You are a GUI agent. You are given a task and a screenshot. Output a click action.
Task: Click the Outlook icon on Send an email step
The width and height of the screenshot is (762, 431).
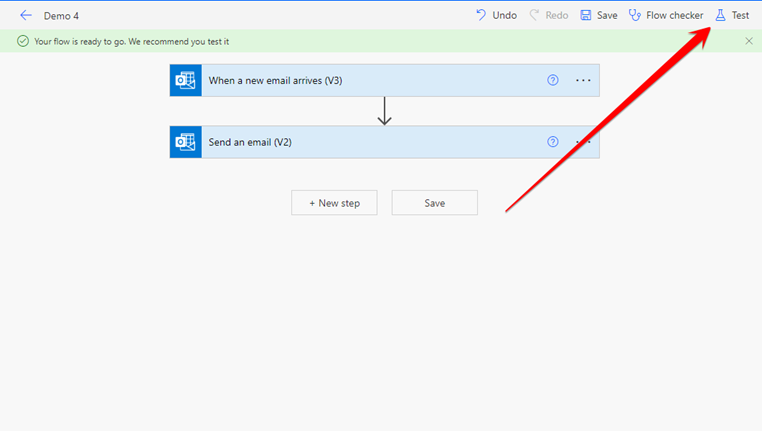186,142
